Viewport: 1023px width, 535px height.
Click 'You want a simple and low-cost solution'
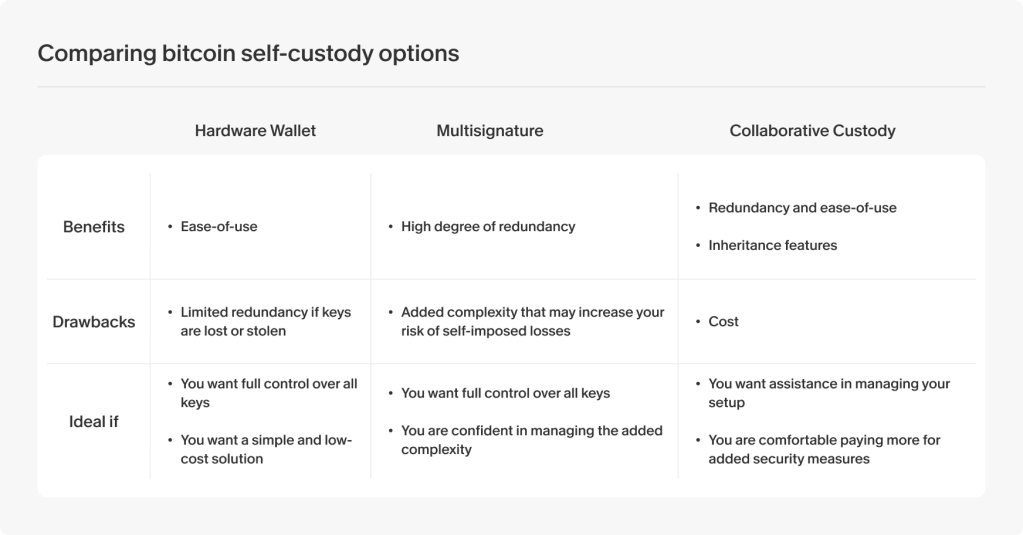(x=266, y=449)
